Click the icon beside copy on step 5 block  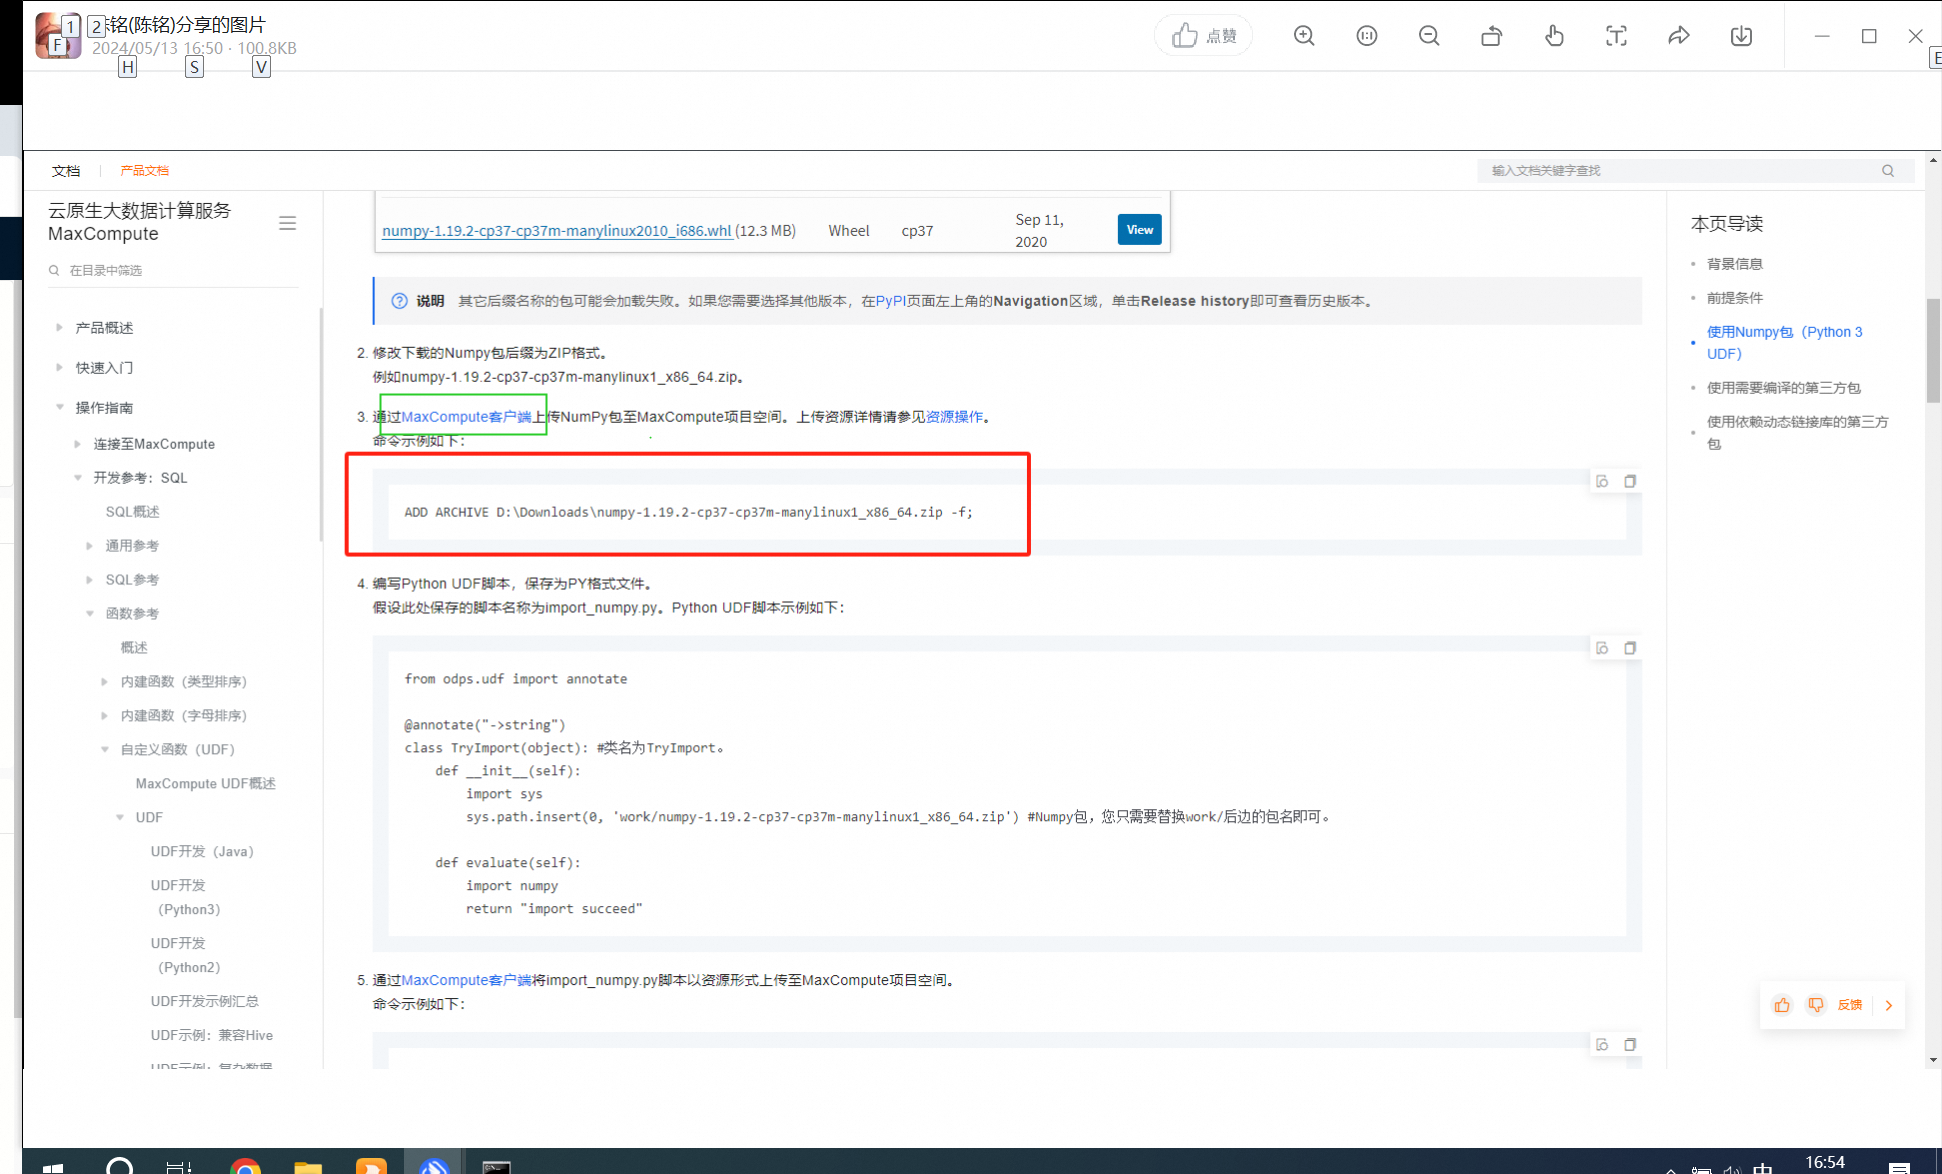click(1602, 1044)
